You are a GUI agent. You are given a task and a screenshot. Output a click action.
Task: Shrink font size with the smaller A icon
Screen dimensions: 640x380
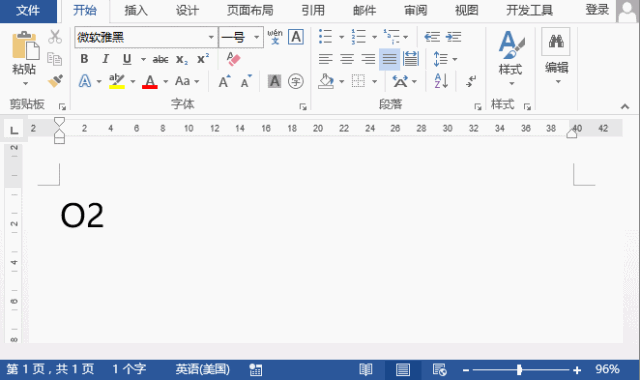pyautogui.click(x=246, y=81)
